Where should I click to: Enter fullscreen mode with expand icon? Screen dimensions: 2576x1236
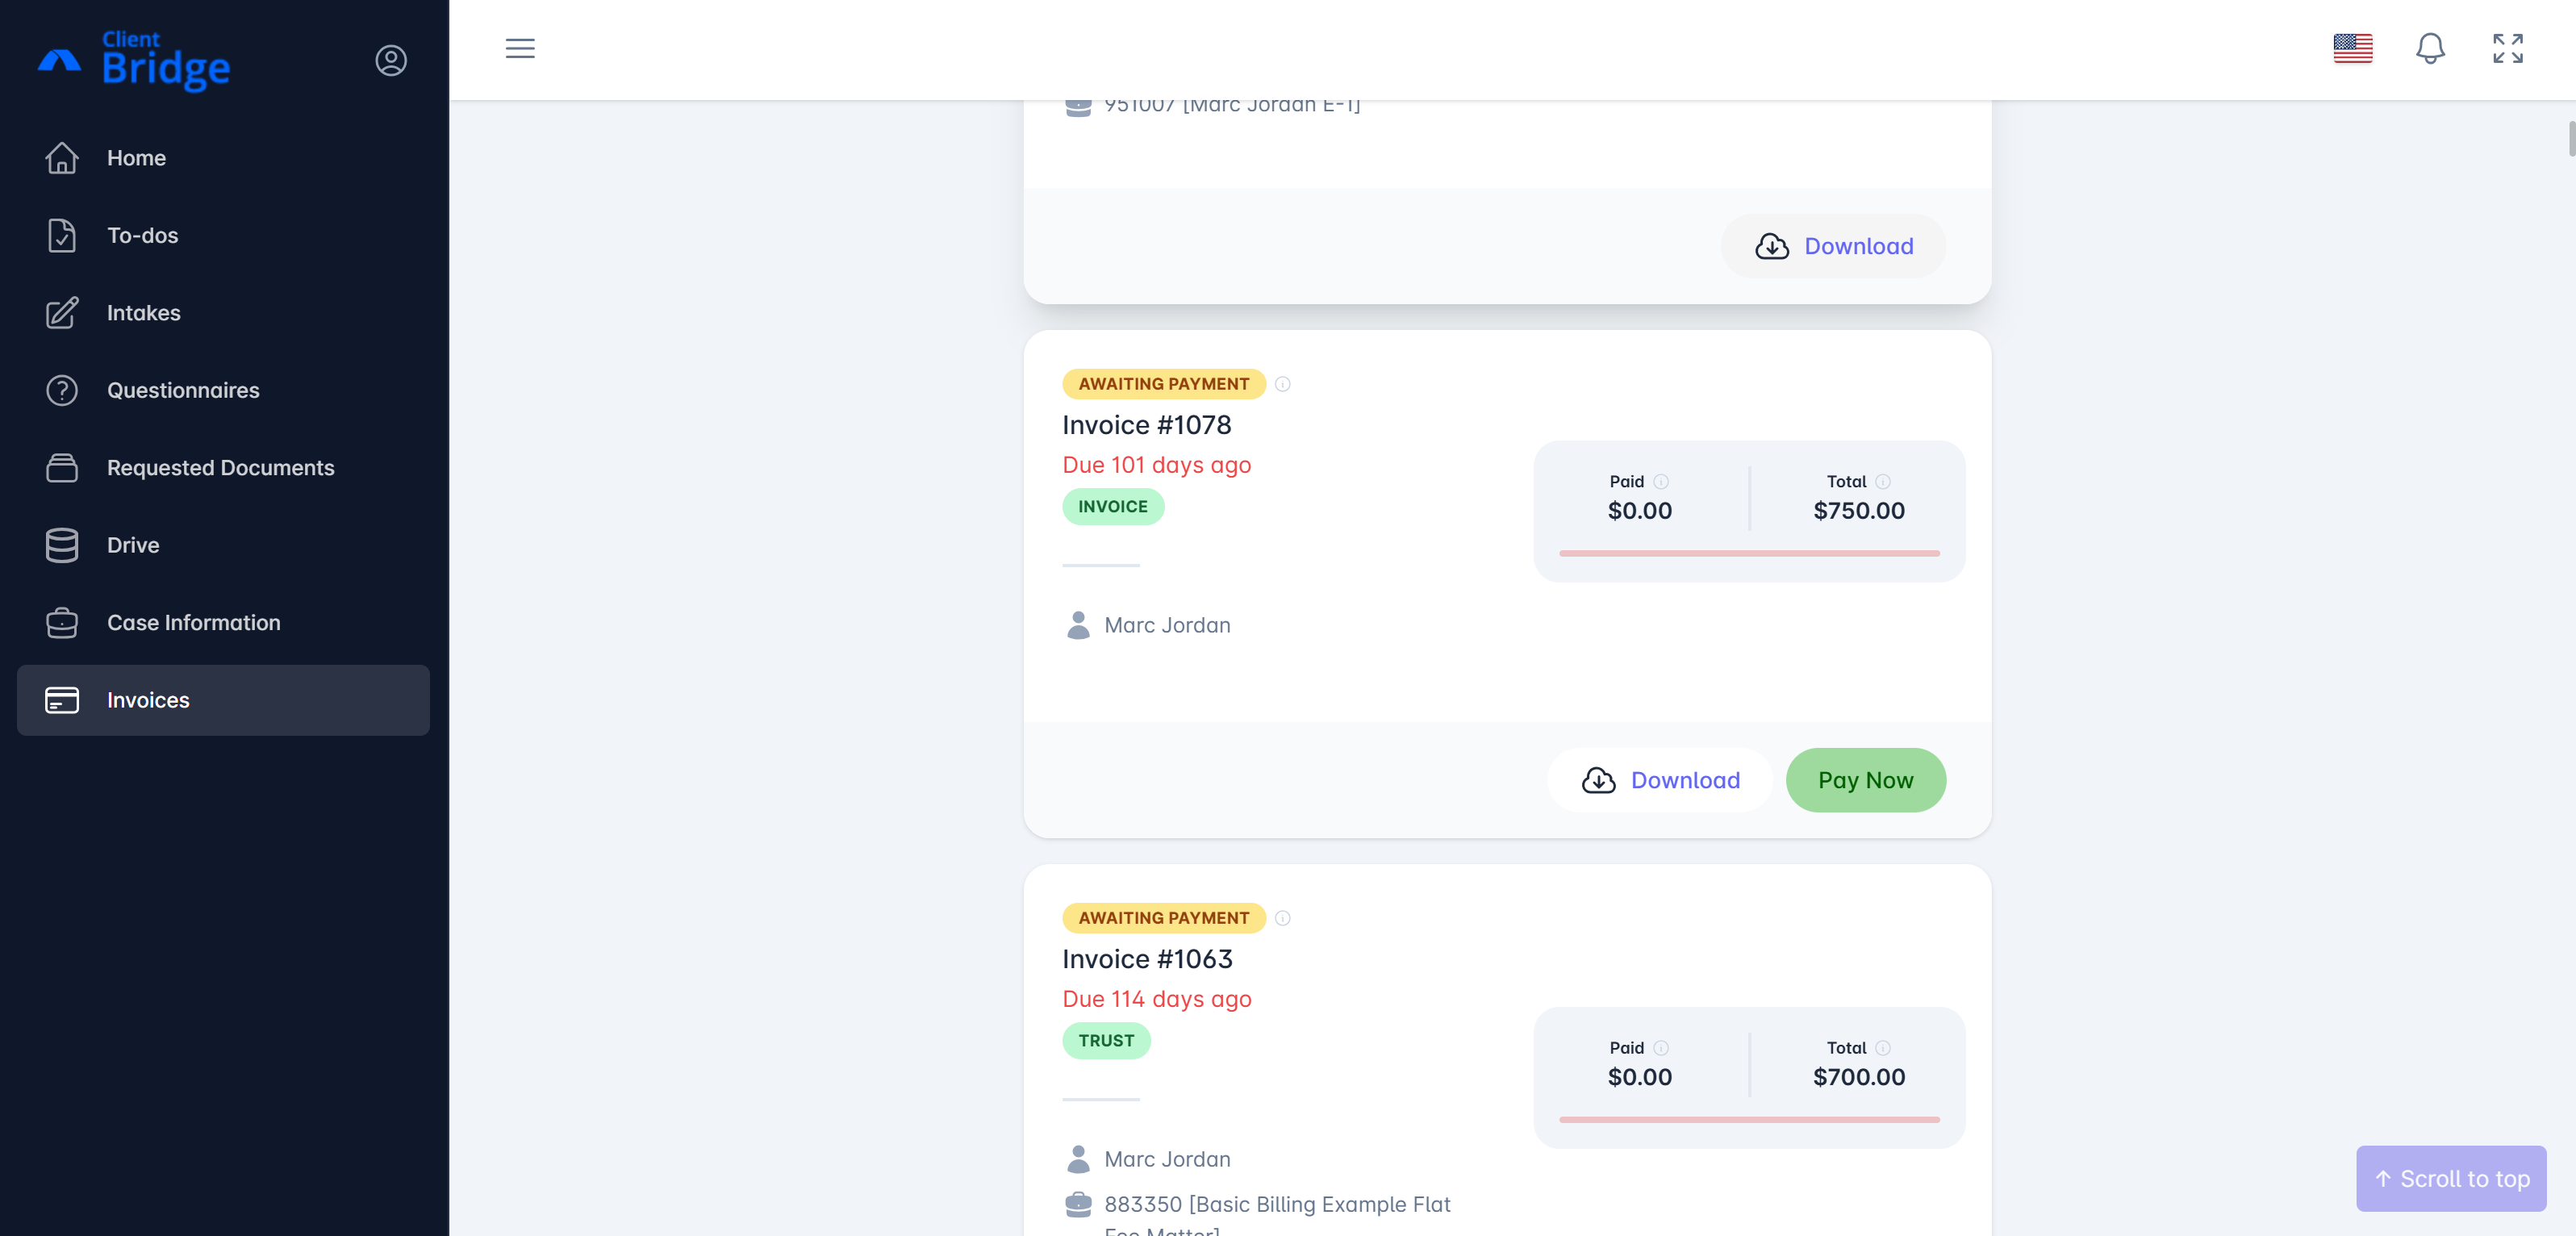click(x=2508, y=48)
